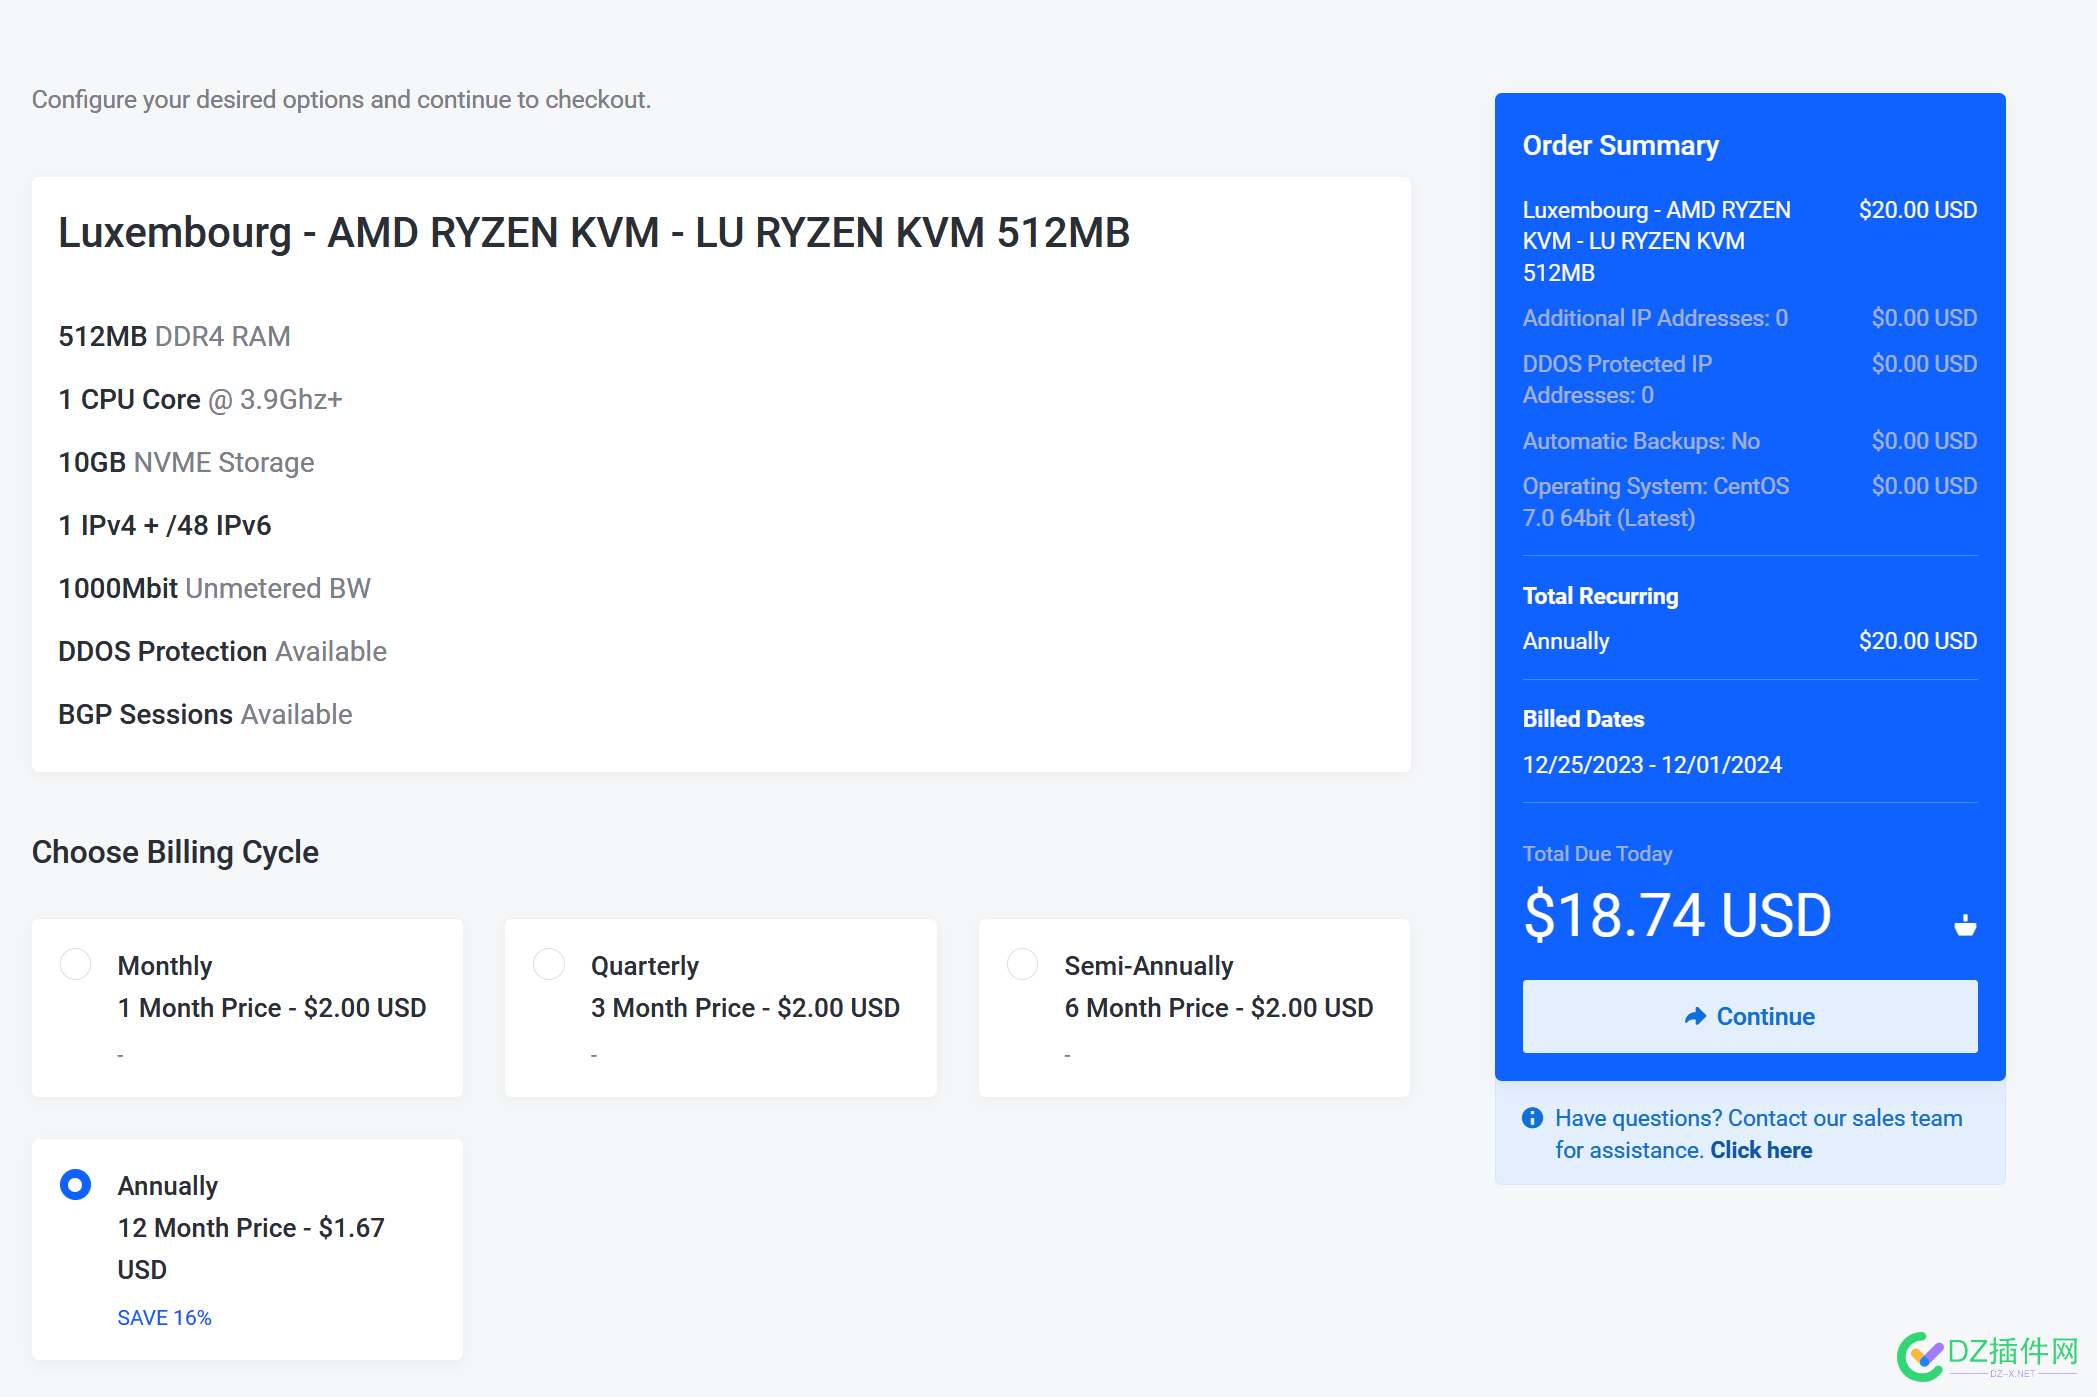Click the arrow icon on the Continue button
The width and height of the screenshot is (2097, 1397).
pyautogui.click(x=1695, y=1017)
